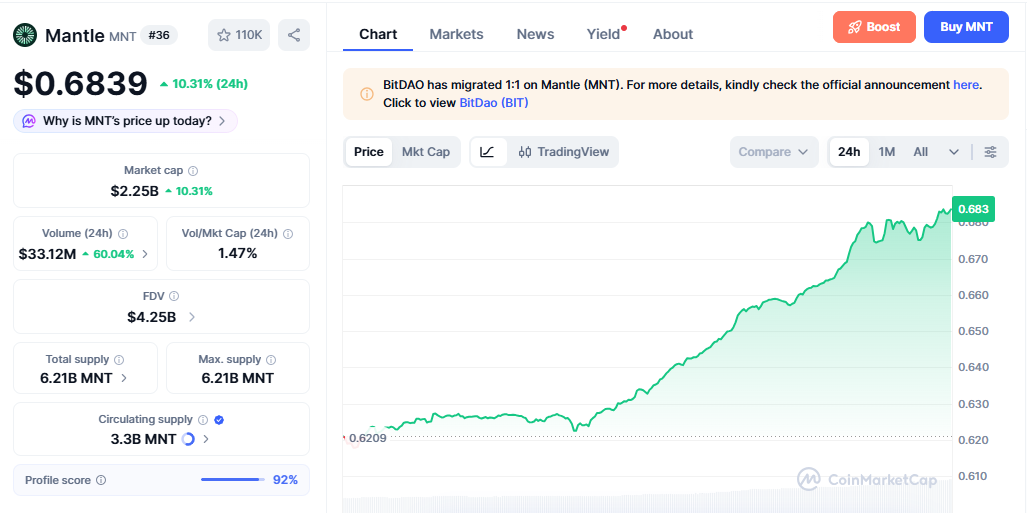This screenshot has height=513, width=1027.
Task: Expand FDV details chevron
Action: click(191, 317)
